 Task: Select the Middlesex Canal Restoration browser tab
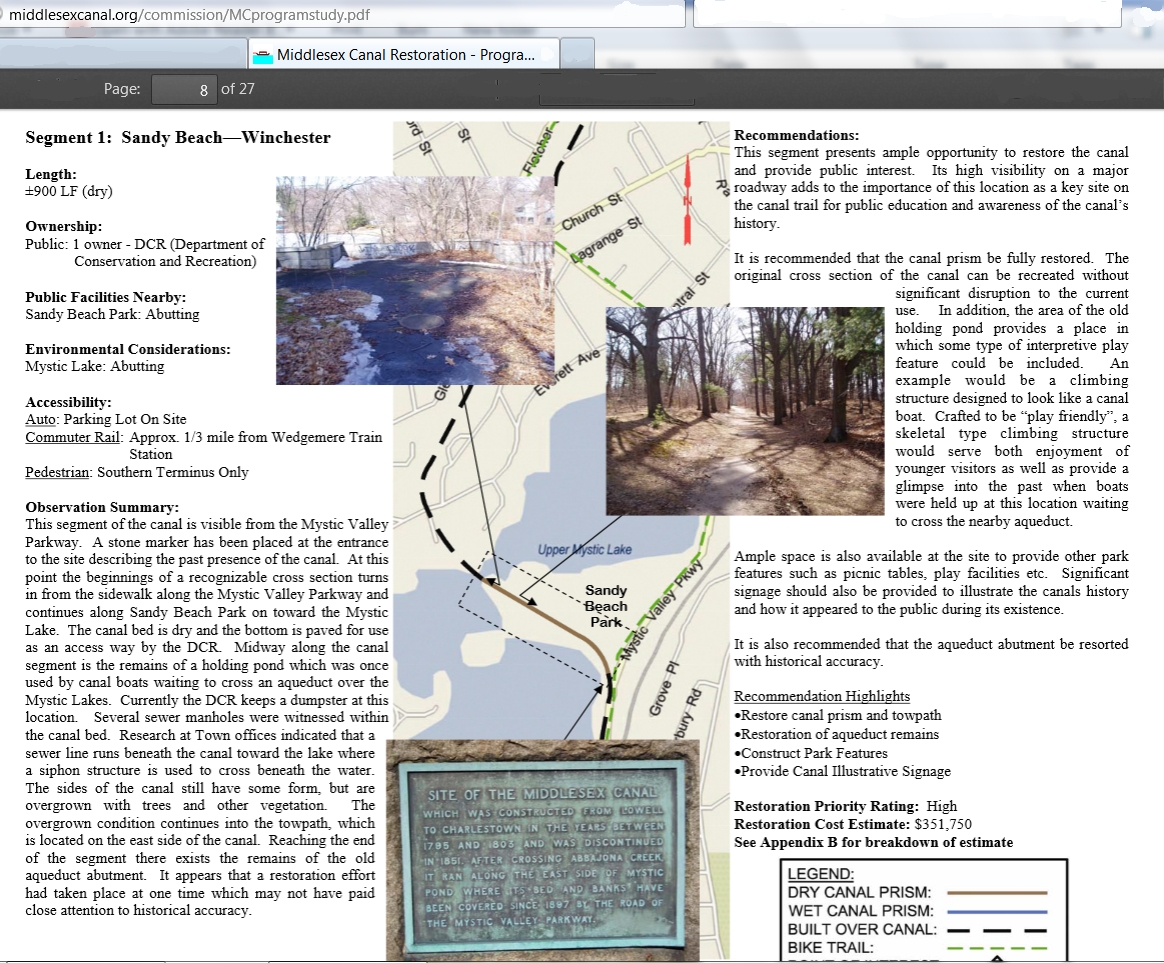[x=404, y=54]
